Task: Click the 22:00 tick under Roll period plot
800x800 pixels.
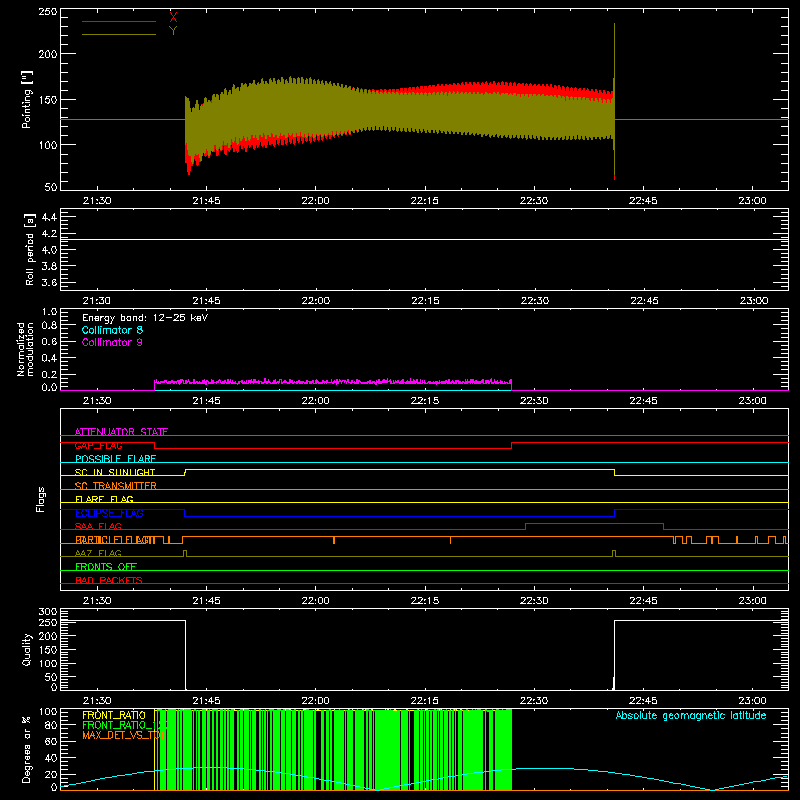Action: pos(315,301)
